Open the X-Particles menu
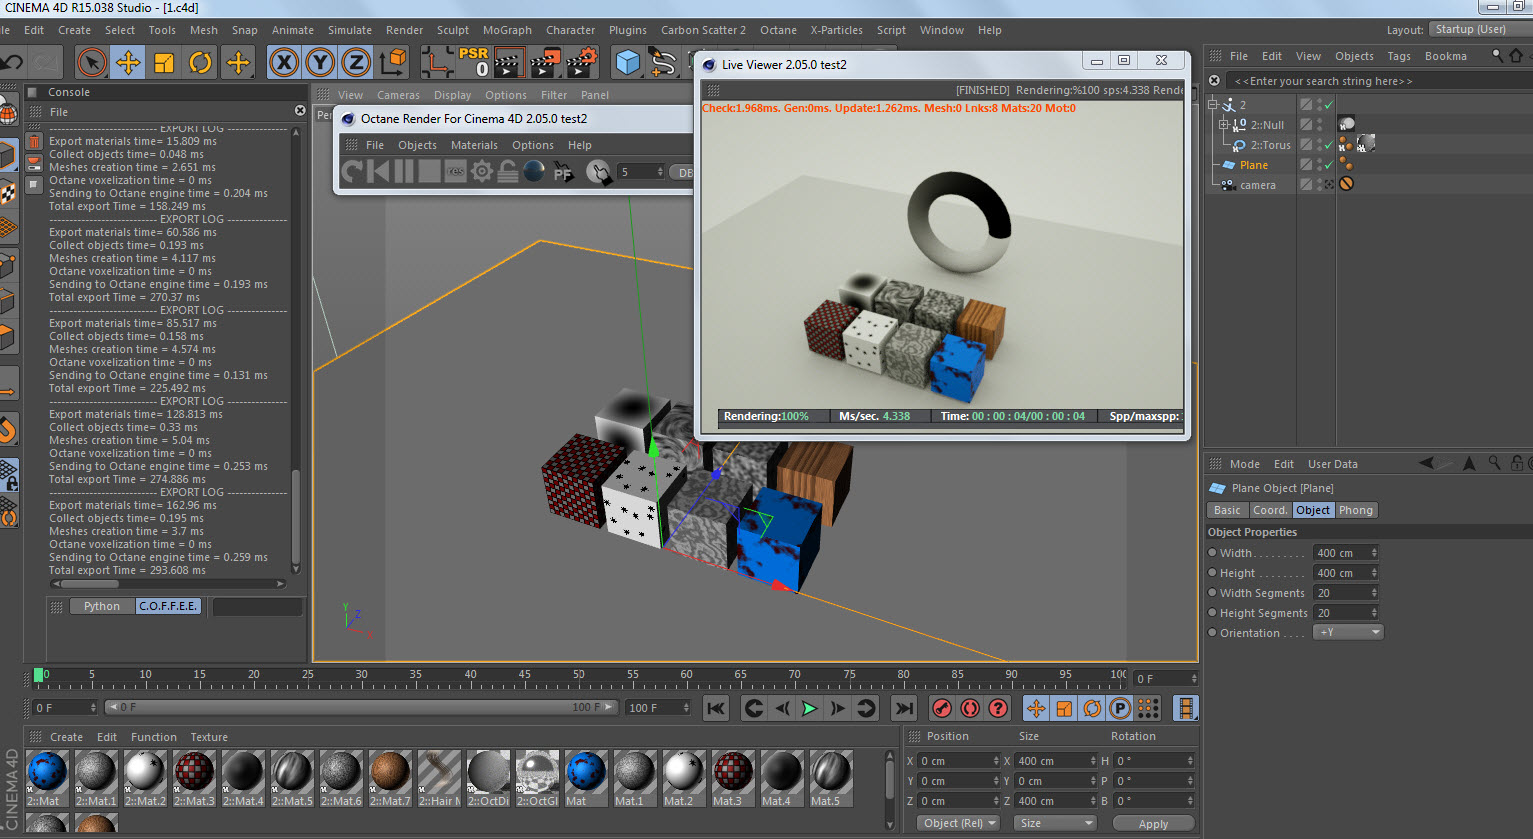 [836, 30]
